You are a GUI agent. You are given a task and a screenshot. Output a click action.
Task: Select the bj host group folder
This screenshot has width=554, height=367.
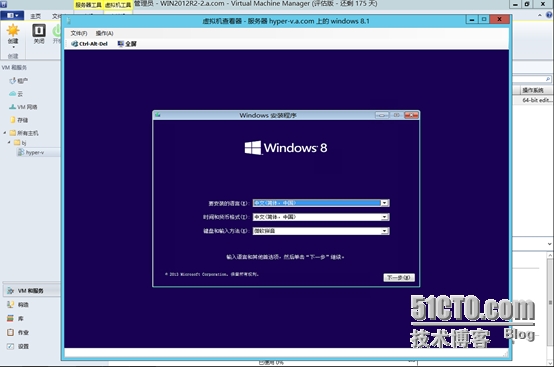(20, 143)
